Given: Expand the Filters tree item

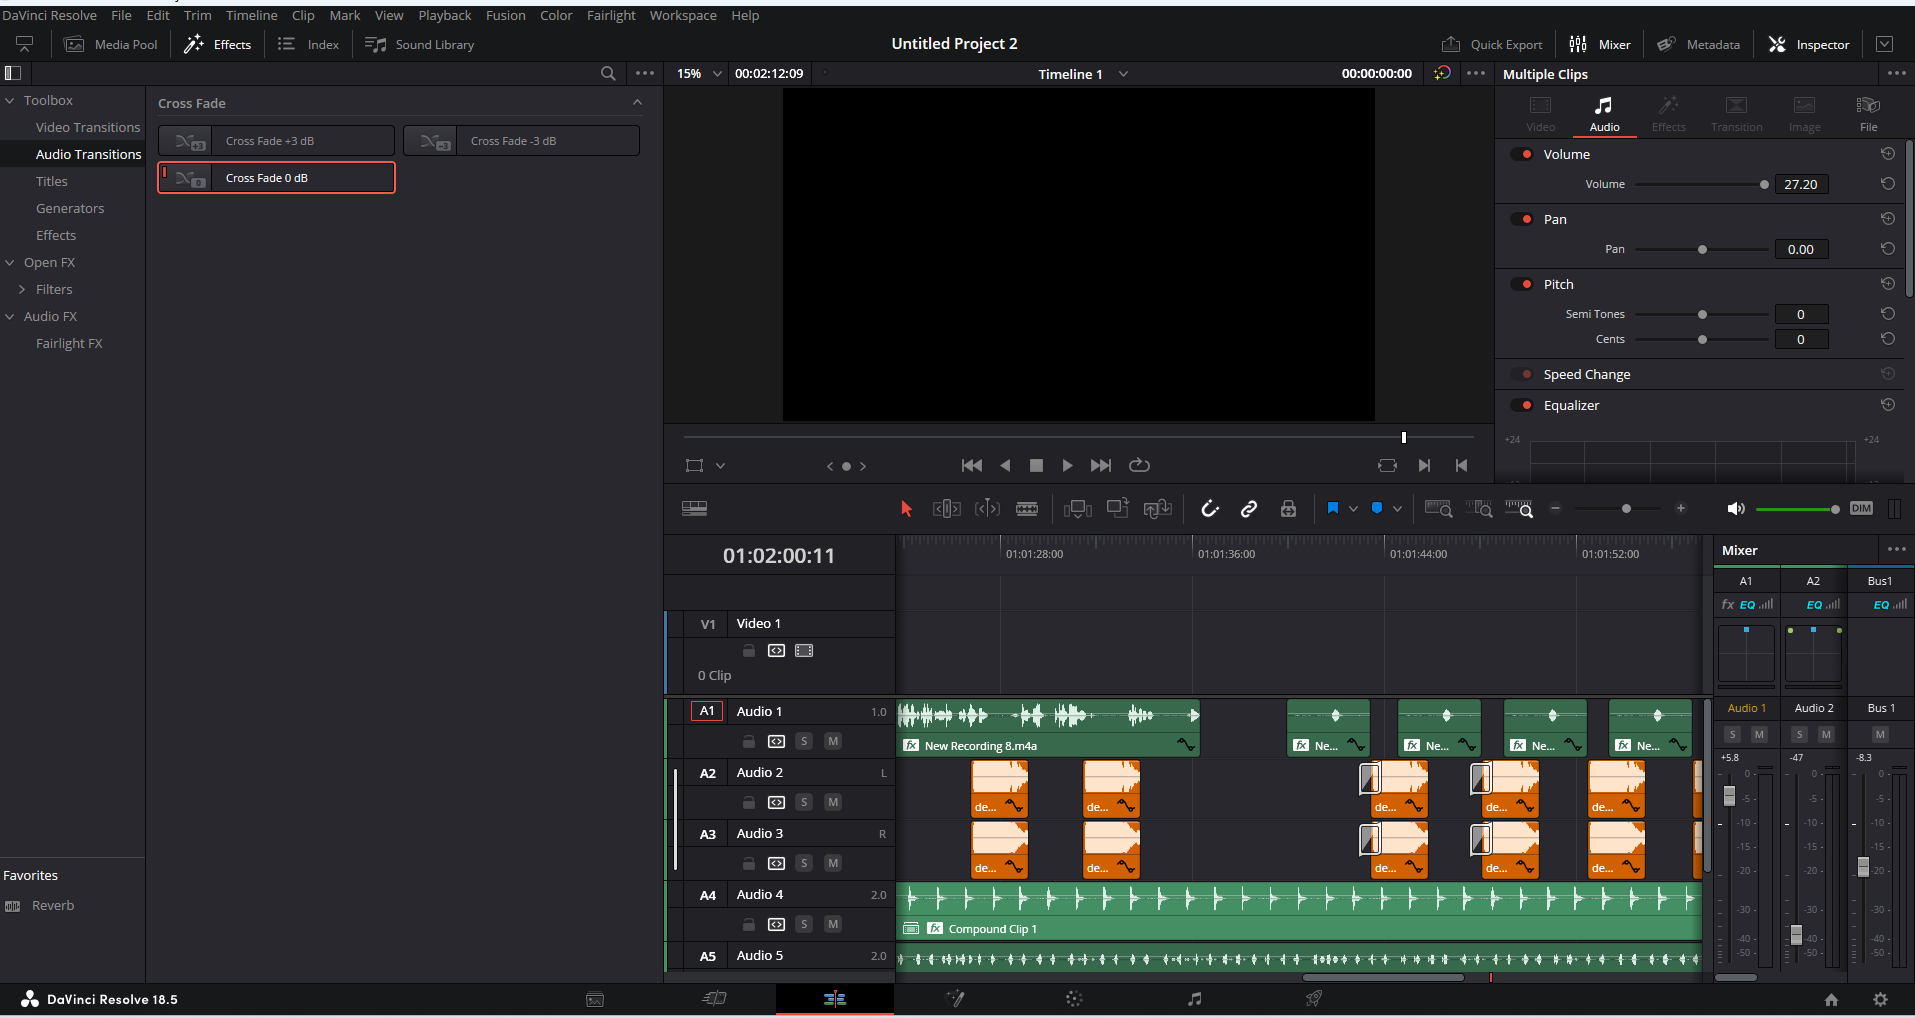Looking at the screenshot, I should pos(22,289).
